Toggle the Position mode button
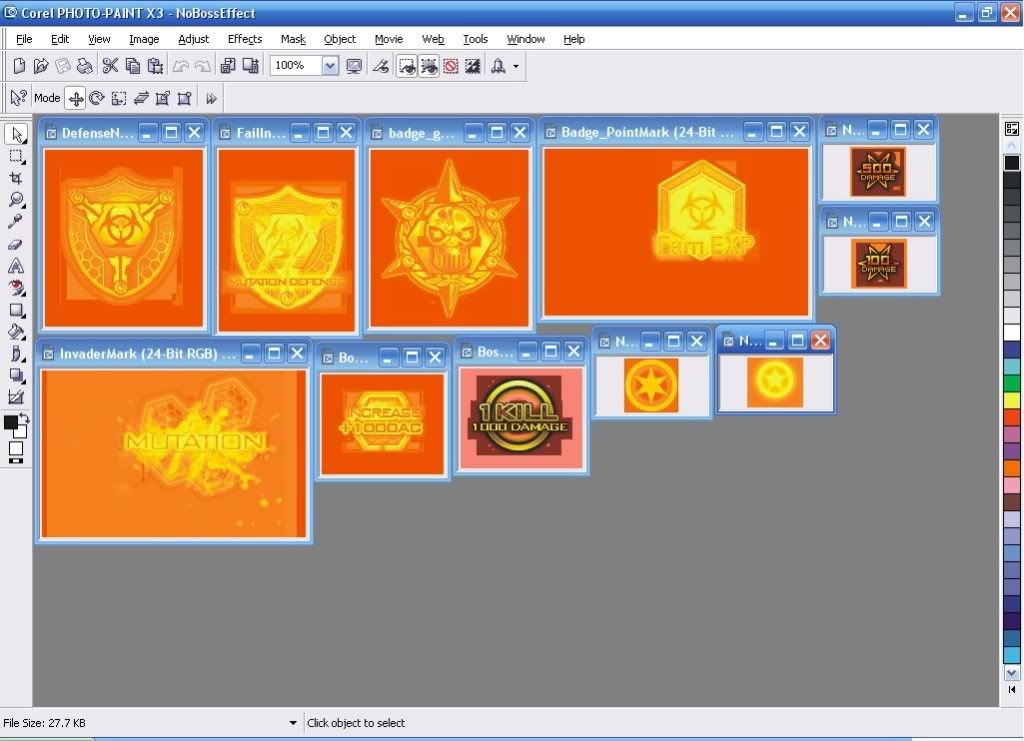 click(x=75, y=98)
